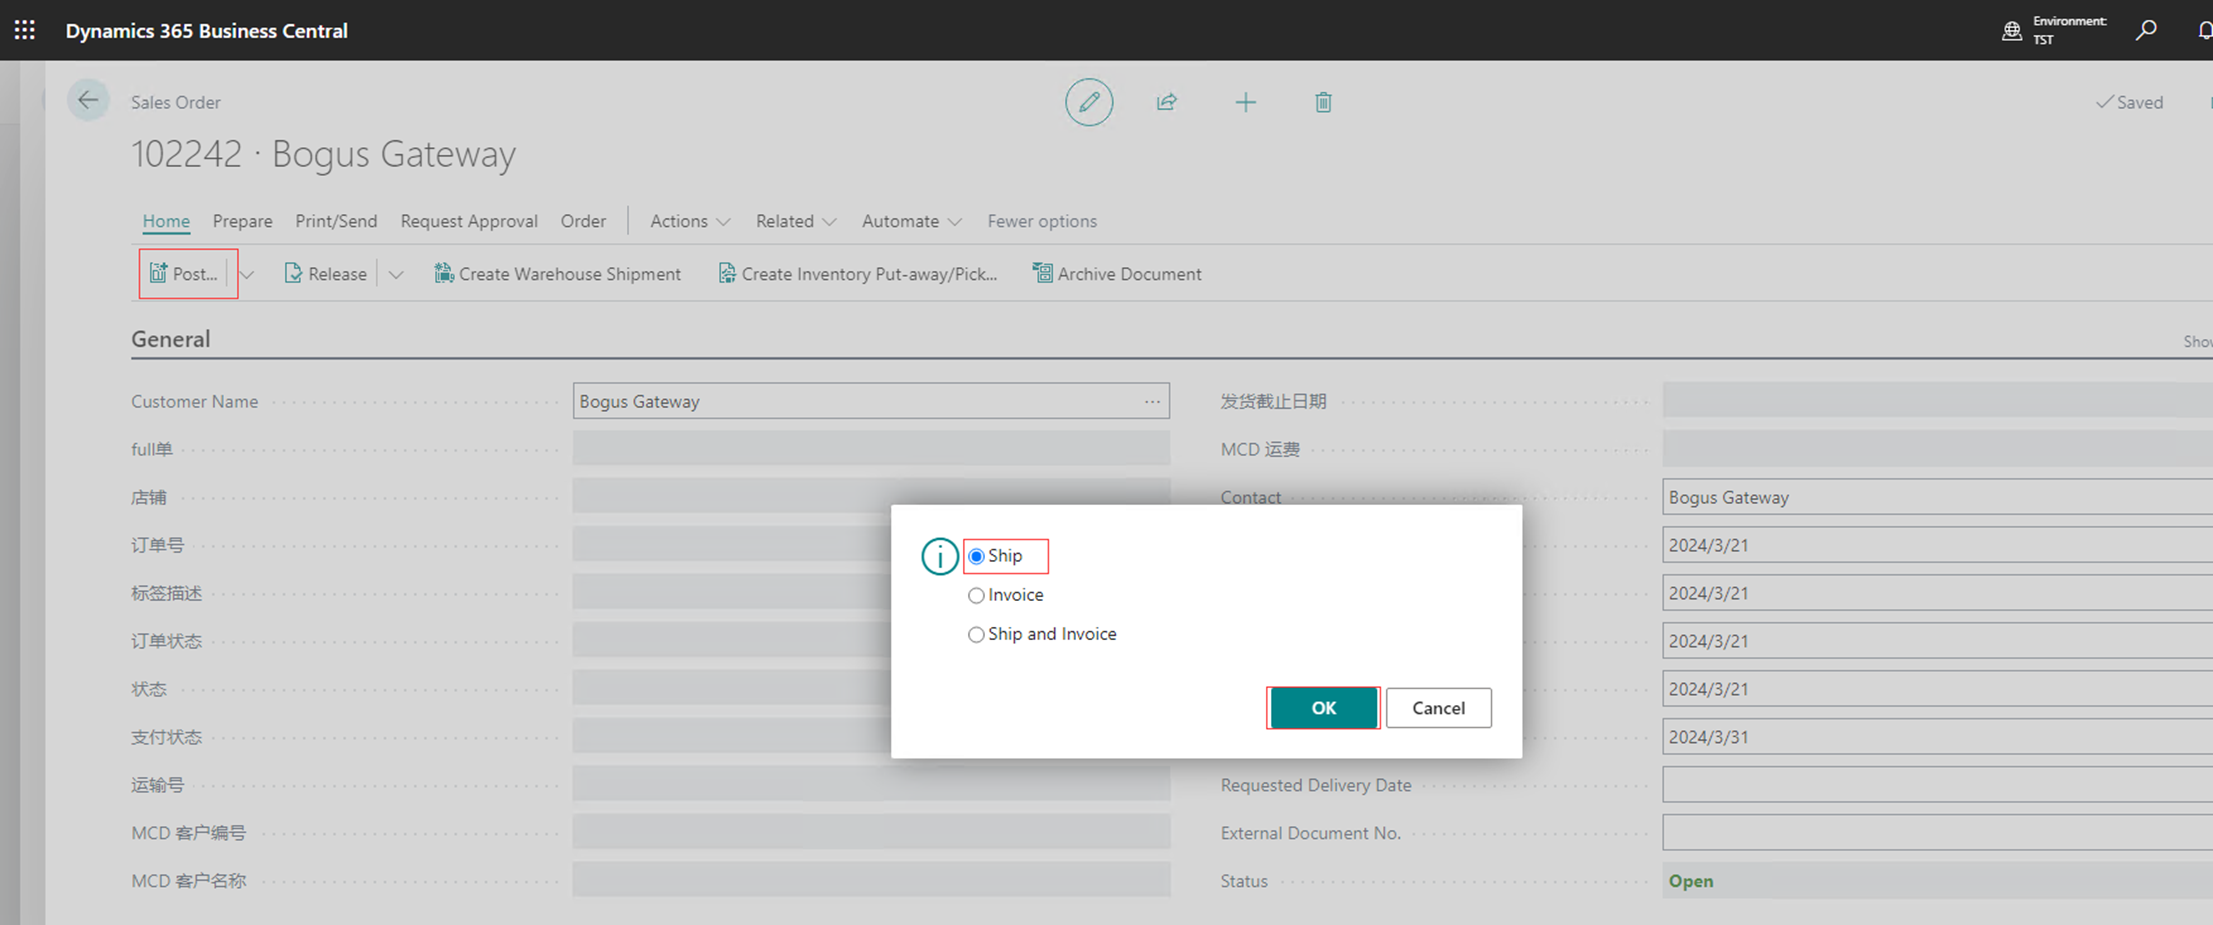
Task: Go back with the left arrow
Action: pyautogui.click(x=88, y=100)
